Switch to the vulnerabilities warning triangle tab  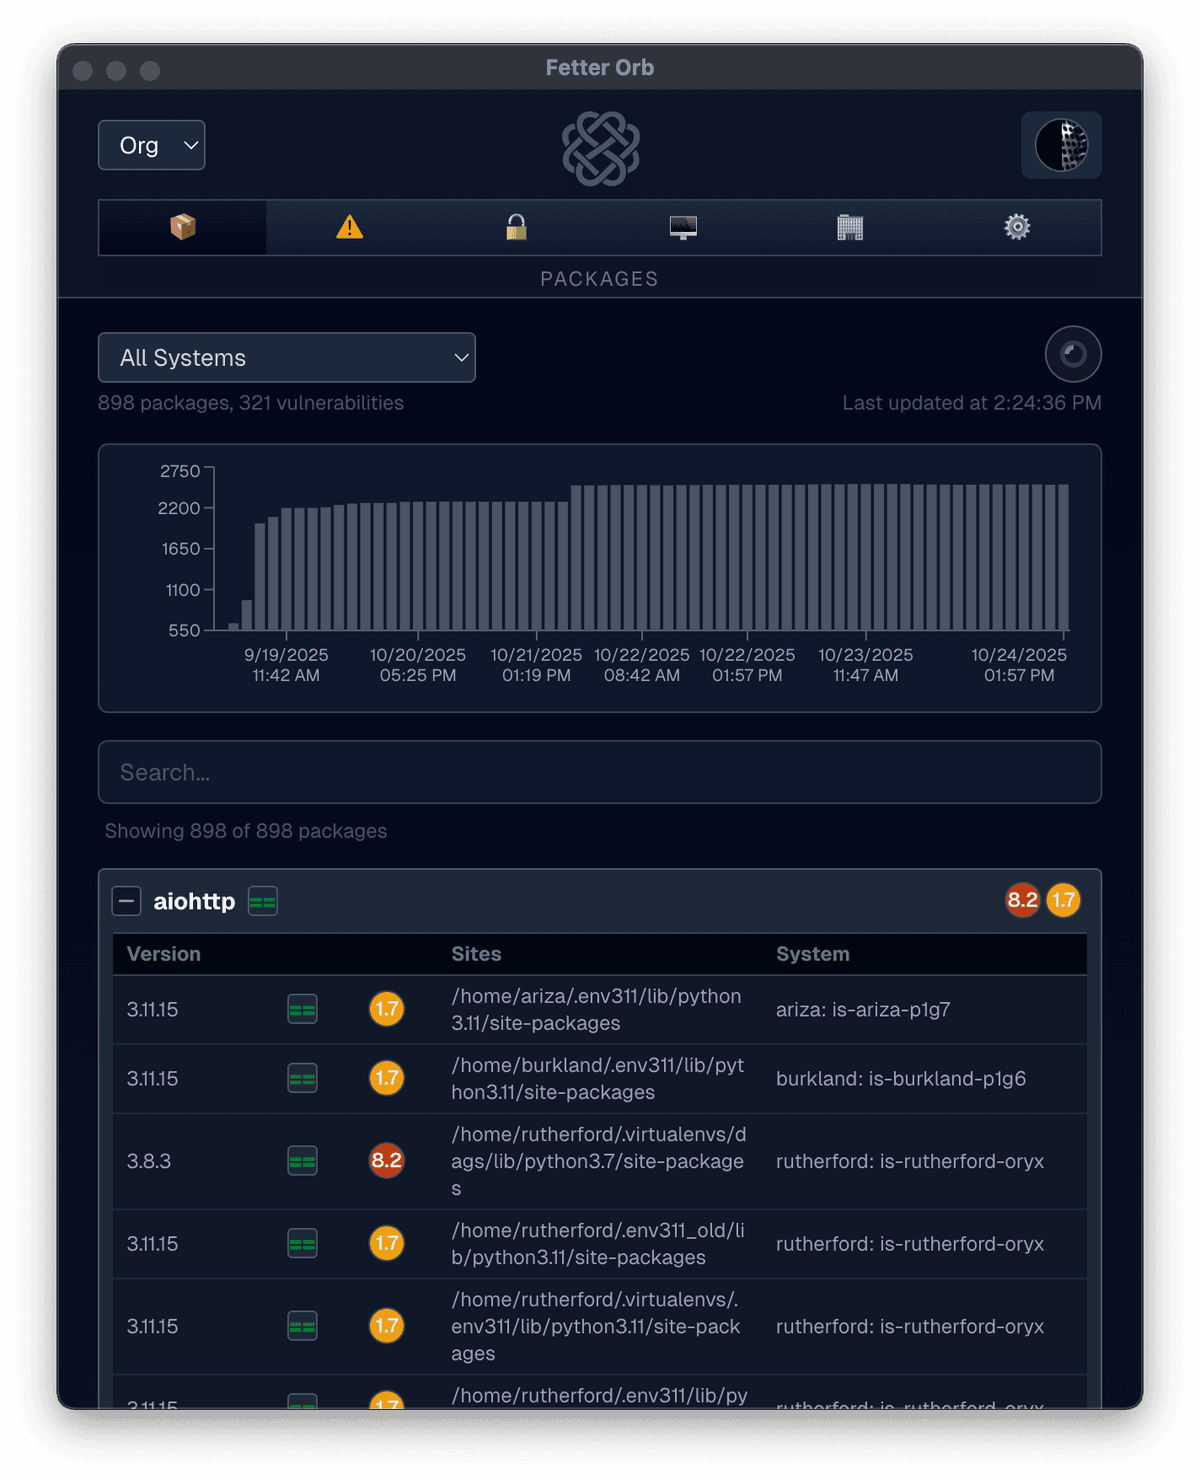(349, 228)
